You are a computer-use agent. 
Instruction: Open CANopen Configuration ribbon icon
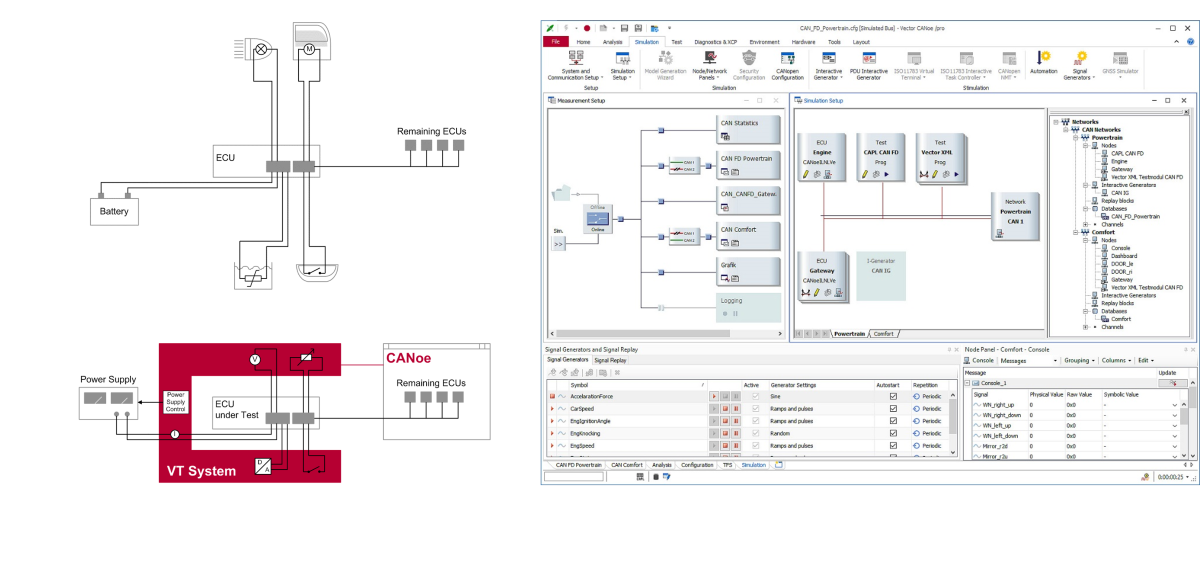point(787,57)
